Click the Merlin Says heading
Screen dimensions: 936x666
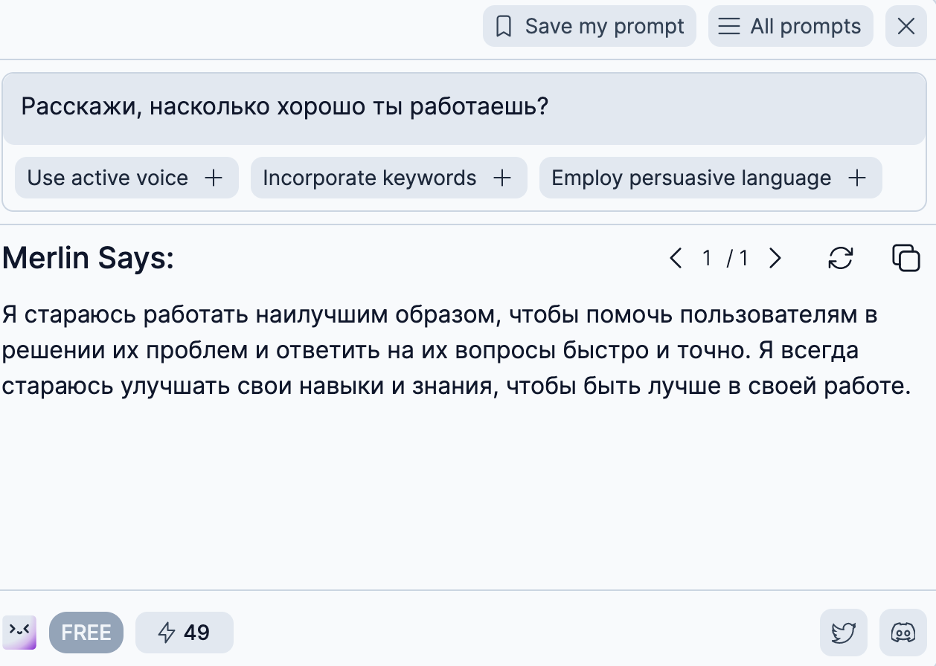pyautogui.click(x=88, y=259)
